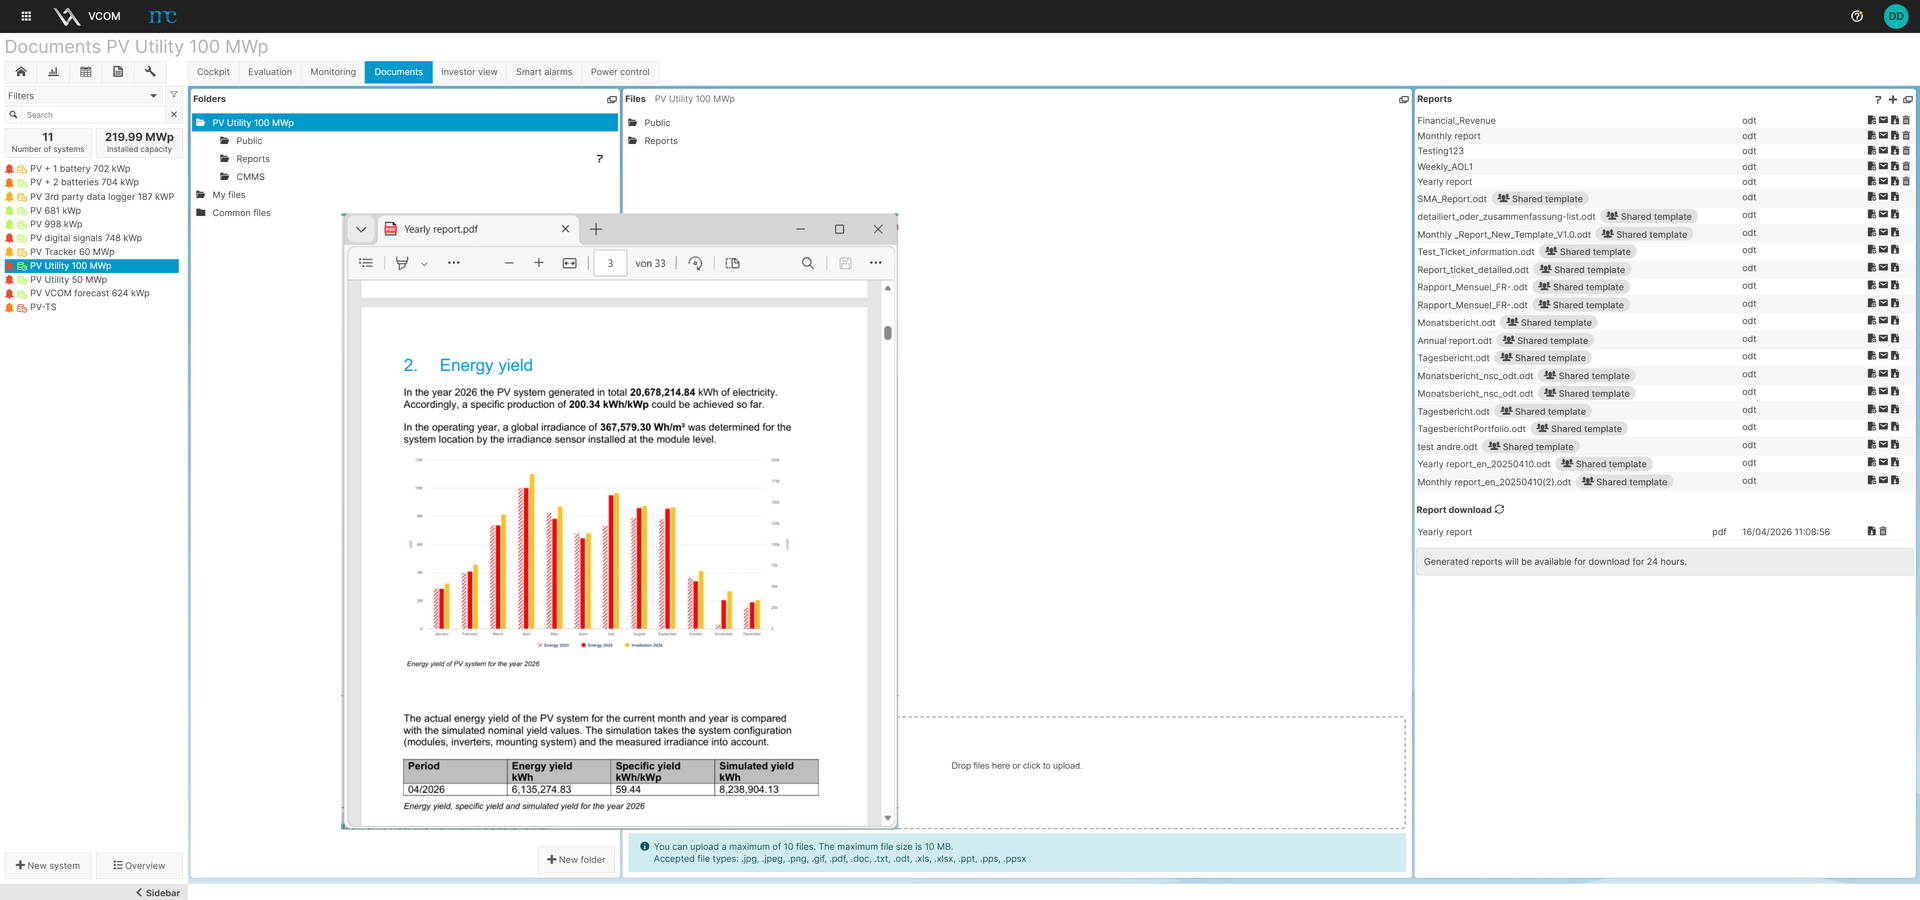The image size is (1920, 900).
Task: Rotate the PDF page
Action: click(x=696, y=263)
